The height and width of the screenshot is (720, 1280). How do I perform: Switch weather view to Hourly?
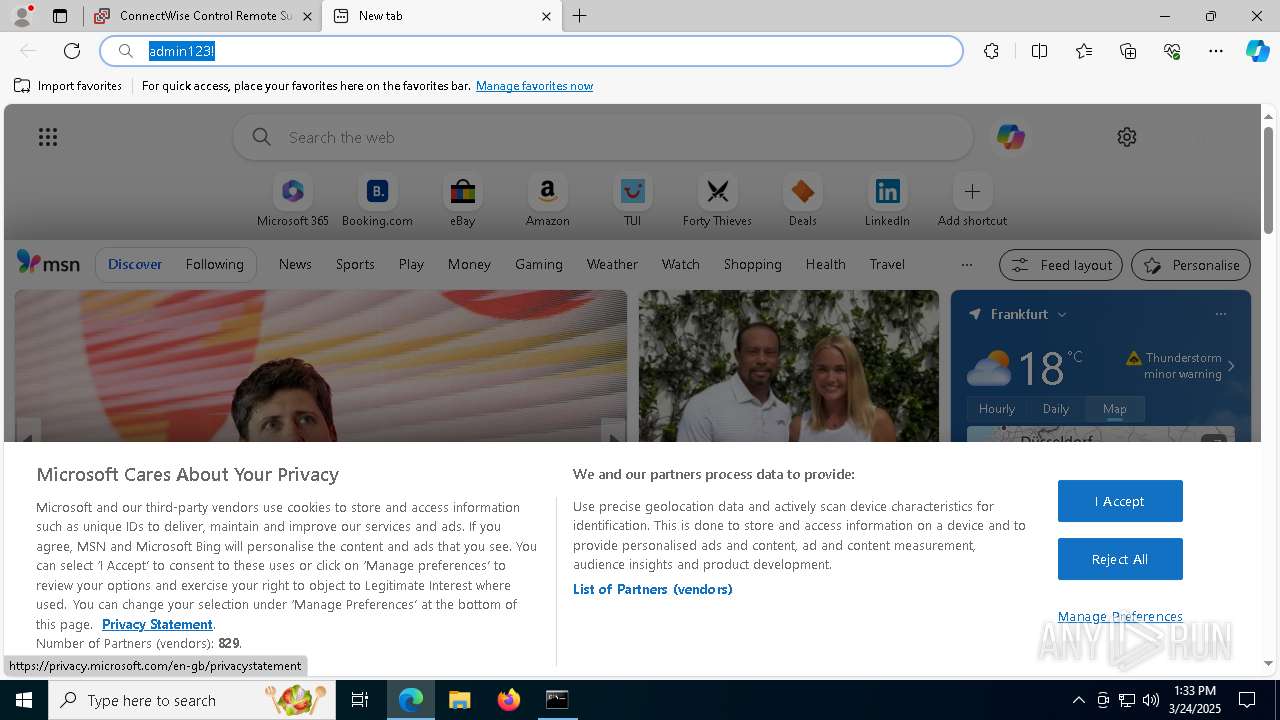[997, 408]
